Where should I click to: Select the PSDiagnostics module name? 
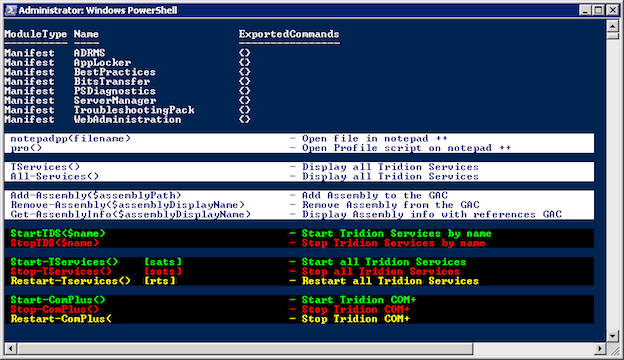pos(115,91)
